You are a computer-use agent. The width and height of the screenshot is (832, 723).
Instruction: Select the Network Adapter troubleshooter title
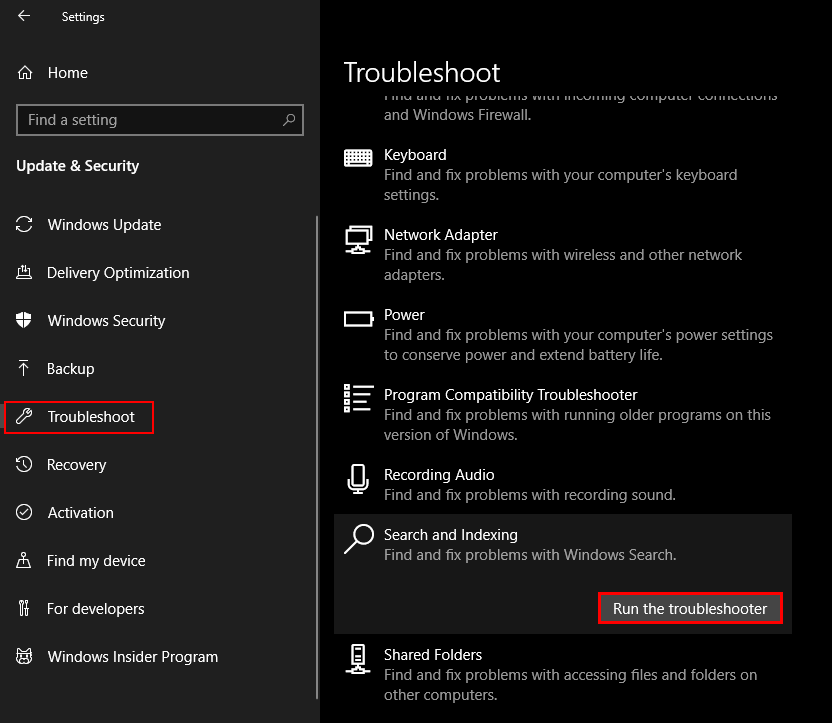(x=440, y=235)
